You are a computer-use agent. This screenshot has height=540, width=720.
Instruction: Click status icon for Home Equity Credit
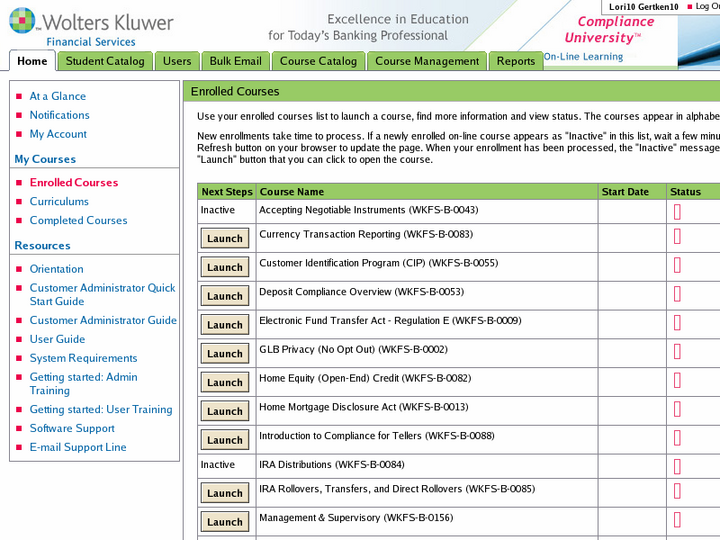pyautogui.click(x=677, y=381)
